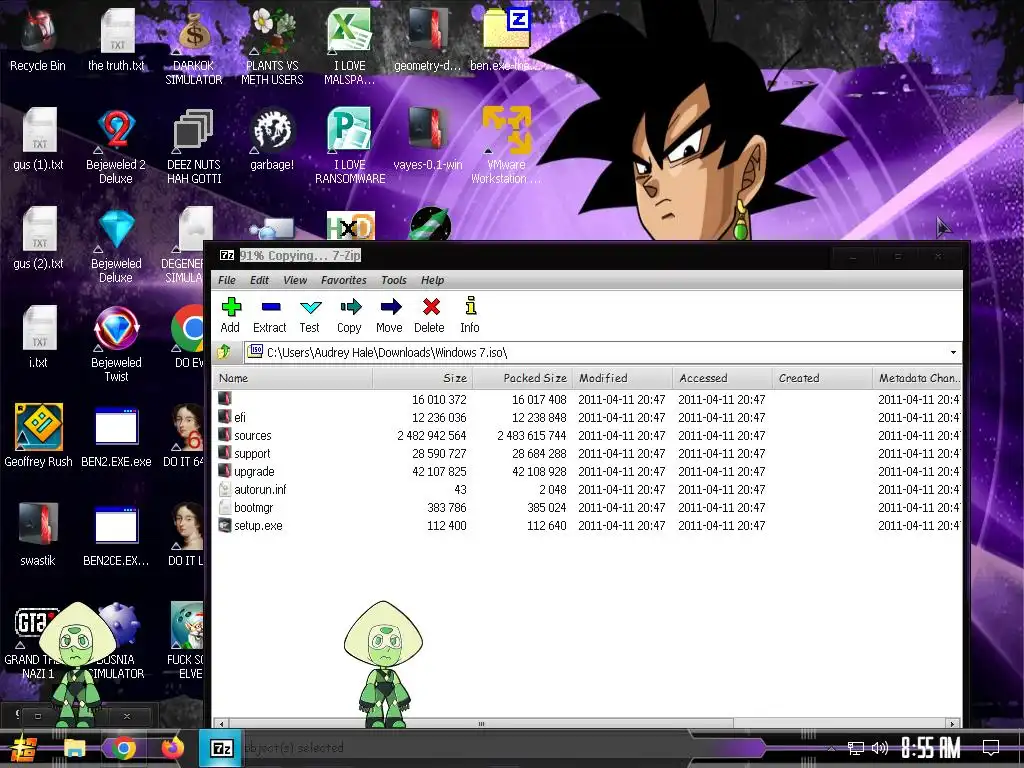Viewport: 1024px width, 768px height.
Task: Select gus (1).txt desktop file
Action: pos(39,139)
